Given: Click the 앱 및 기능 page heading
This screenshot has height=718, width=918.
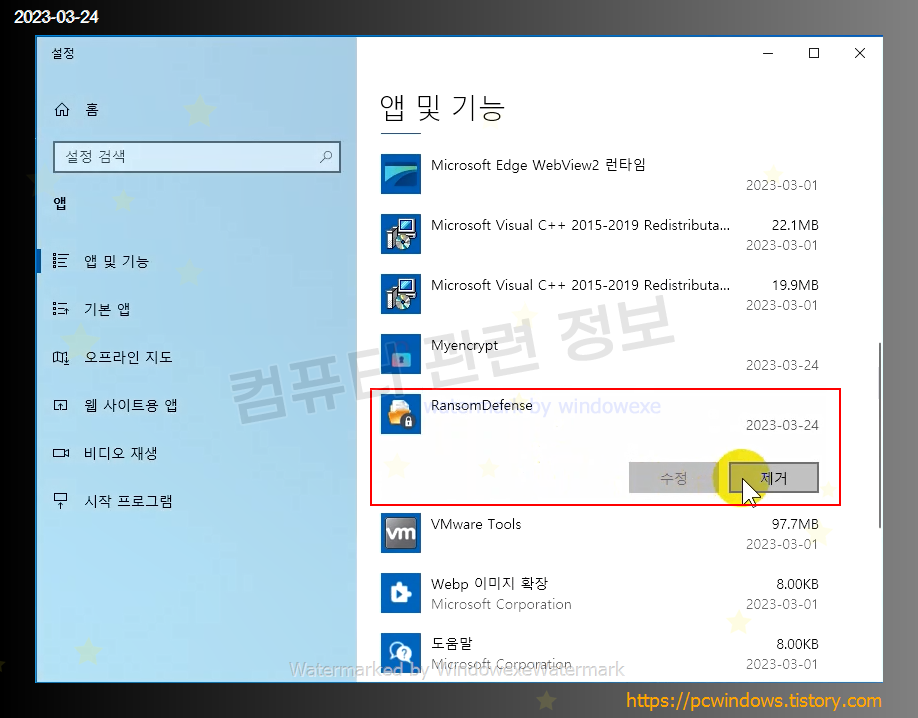Looking at the screenshot, I should click(x=442, y=108).
